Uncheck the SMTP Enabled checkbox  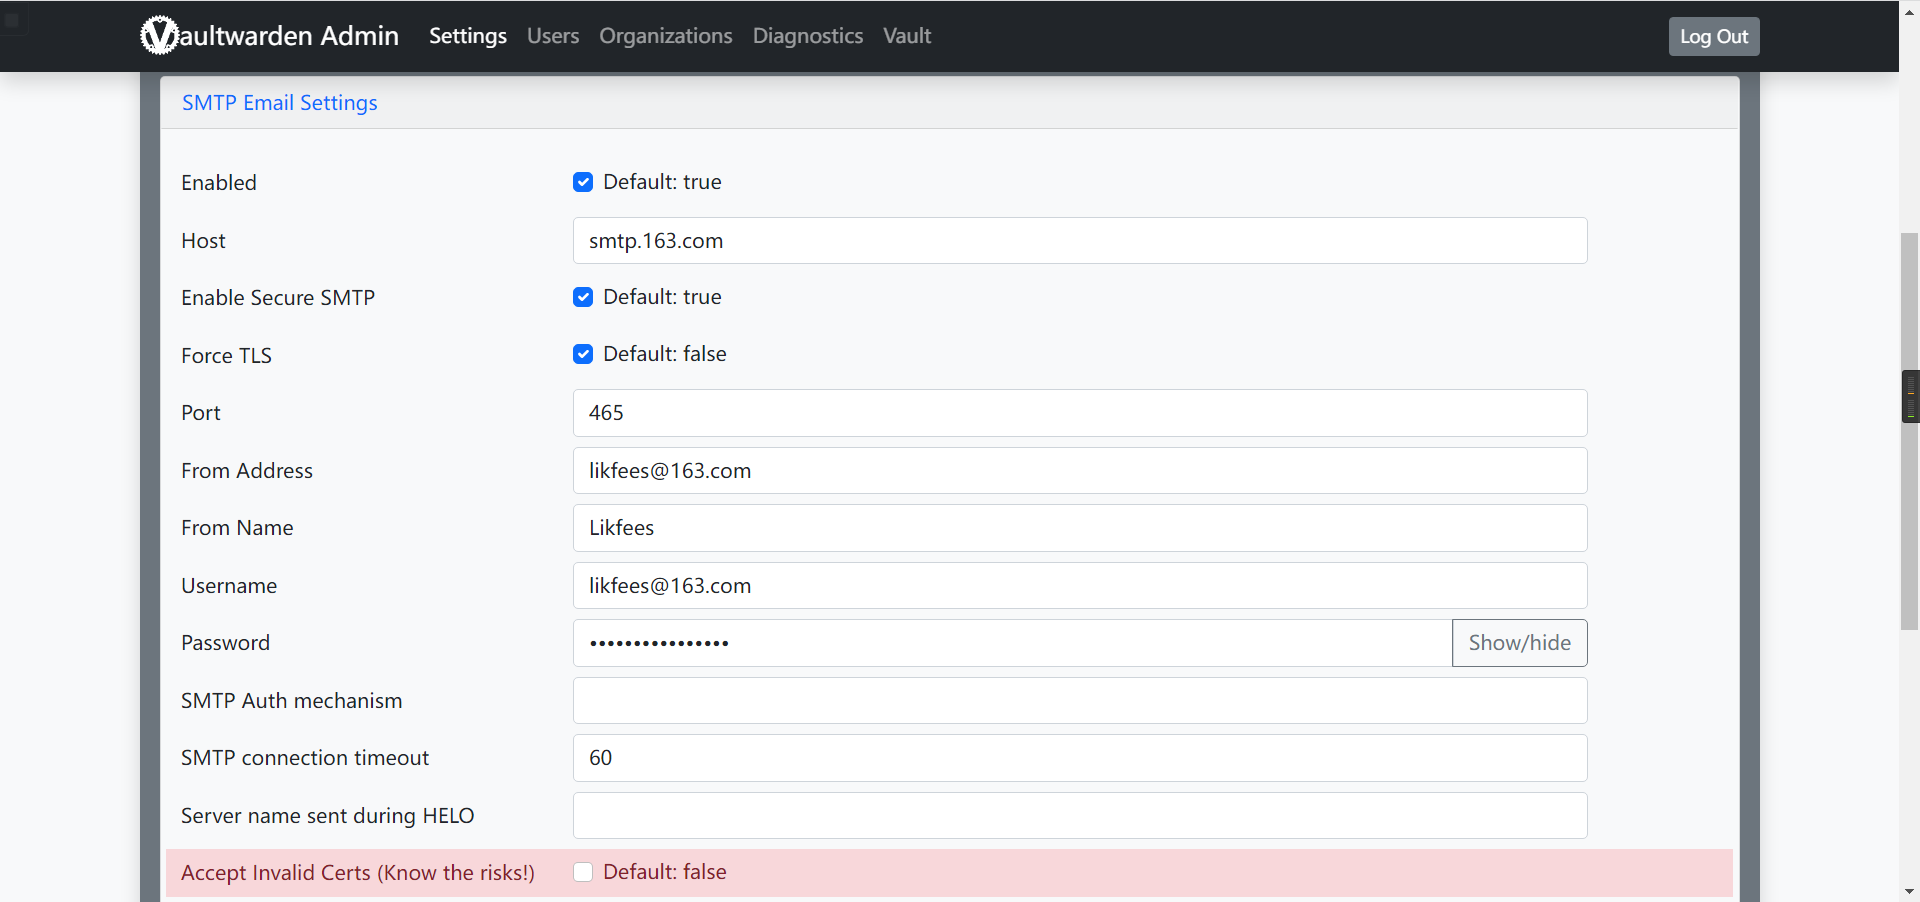(583, 182)
